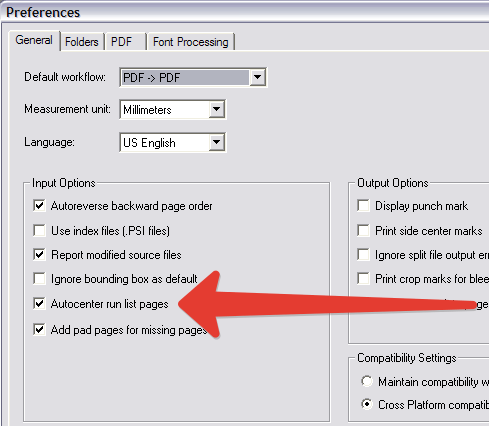Click the Input Options group title
Image resolution: width=489 pixels, height=426 pixels.
tap(64, 183)
